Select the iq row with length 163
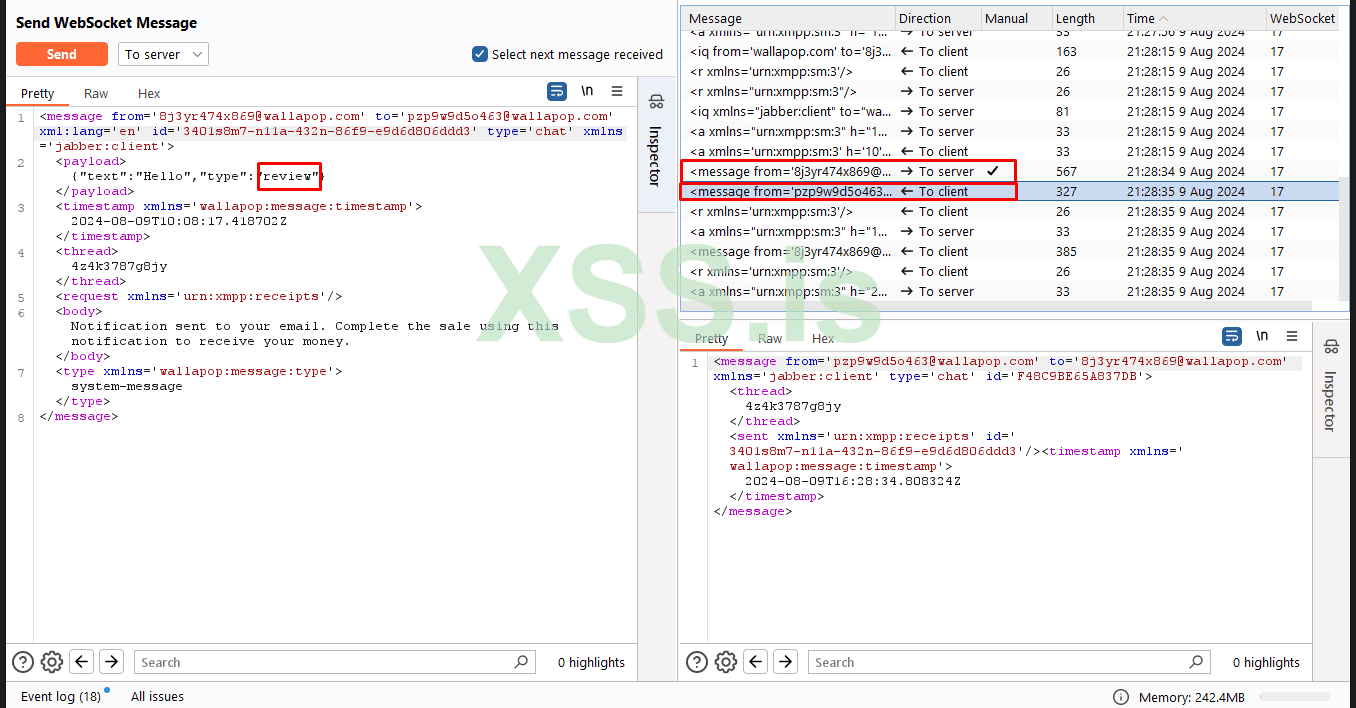The height and width of the screenshot is (708, 1356). [x=1010, y=51]
